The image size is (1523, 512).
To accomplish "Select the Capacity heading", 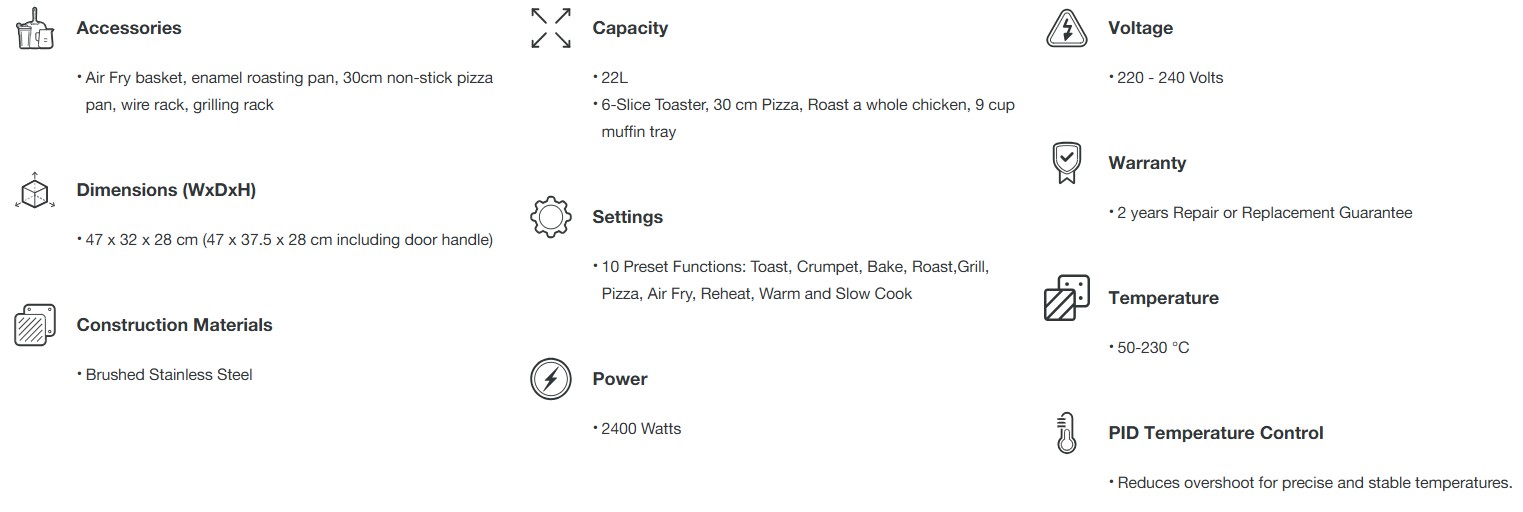I will (x=630, y=28).
